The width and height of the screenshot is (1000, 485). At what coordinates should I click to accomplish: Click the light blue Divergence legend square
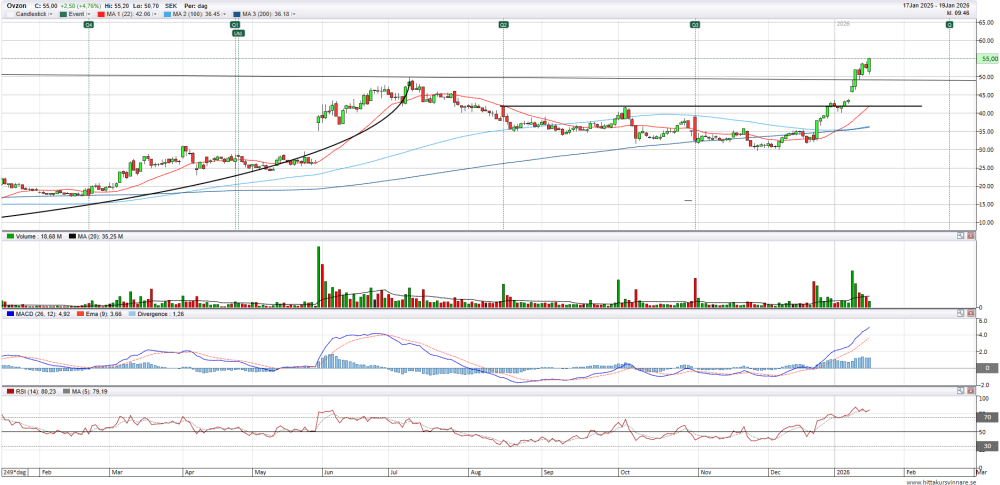[x=133, y=314]
